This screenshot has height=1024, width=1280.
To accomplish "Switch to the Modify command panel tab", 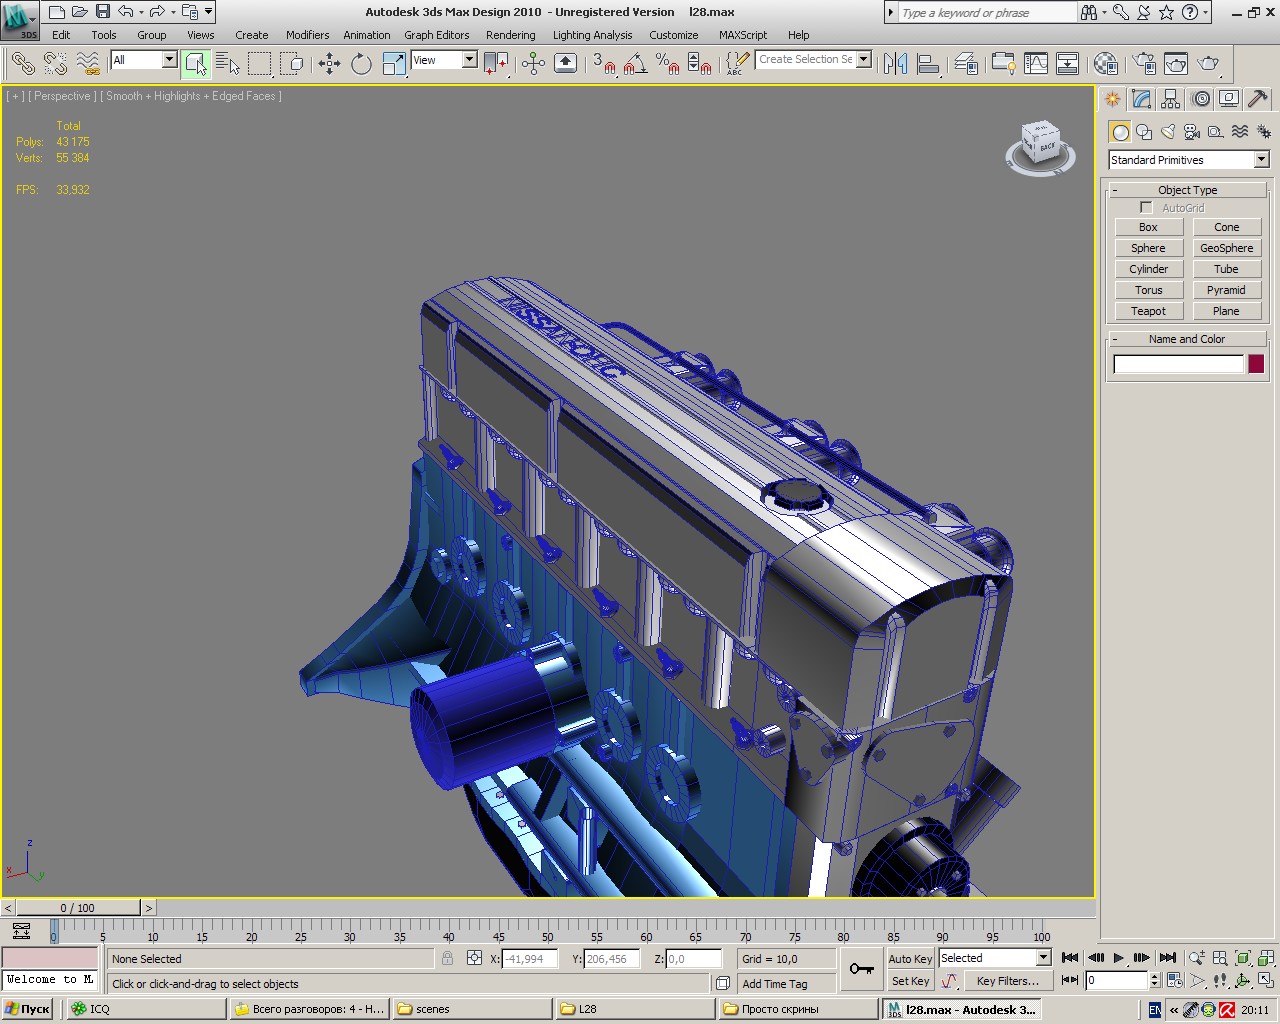I will (1142, 99).
